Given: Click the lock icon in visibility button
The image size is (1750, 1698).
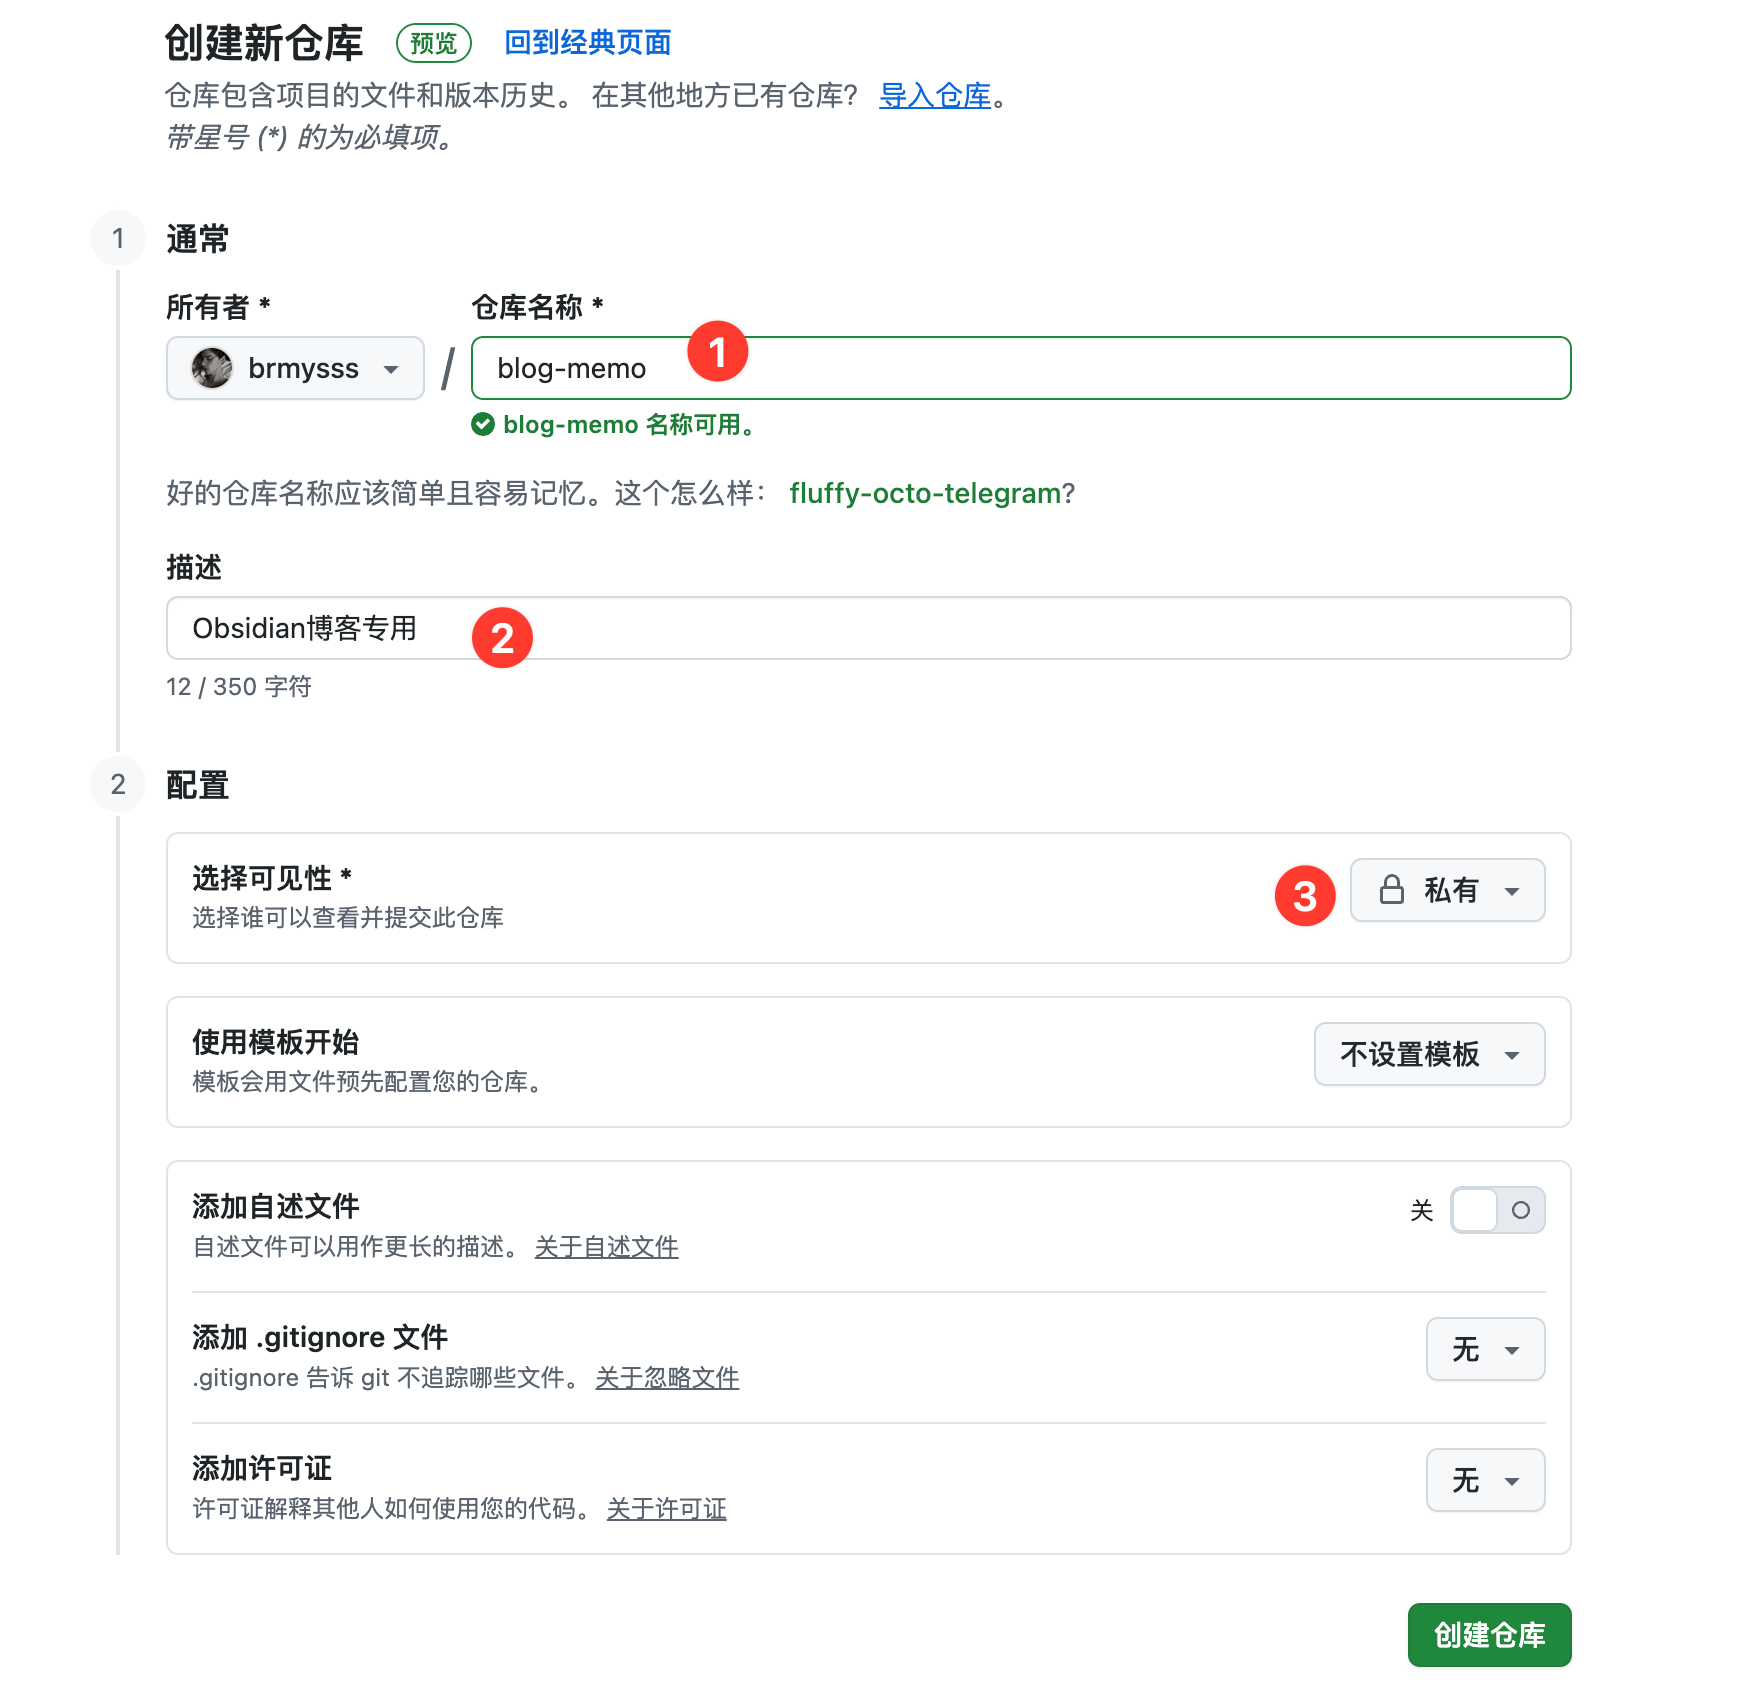Looking at the screenshot, I should 1392,889.
